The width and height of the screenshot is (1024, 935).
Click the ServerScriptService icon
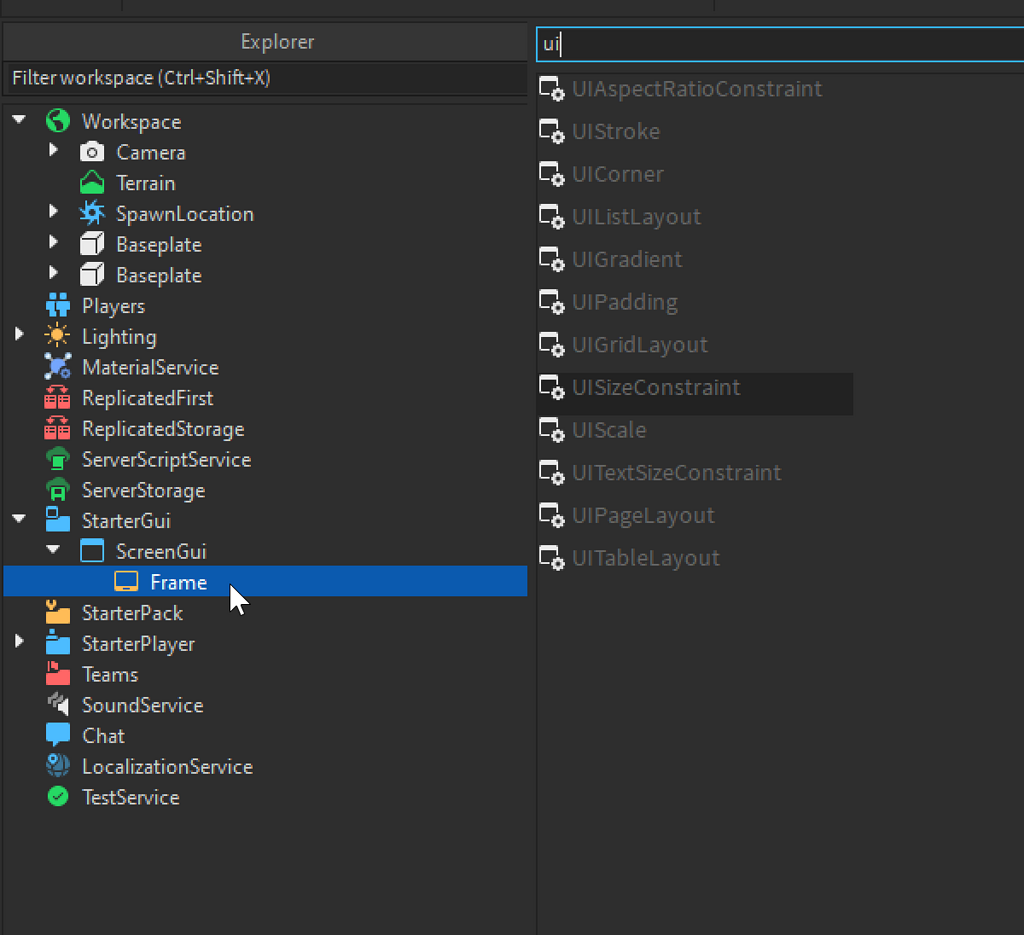tap(57, 459)
